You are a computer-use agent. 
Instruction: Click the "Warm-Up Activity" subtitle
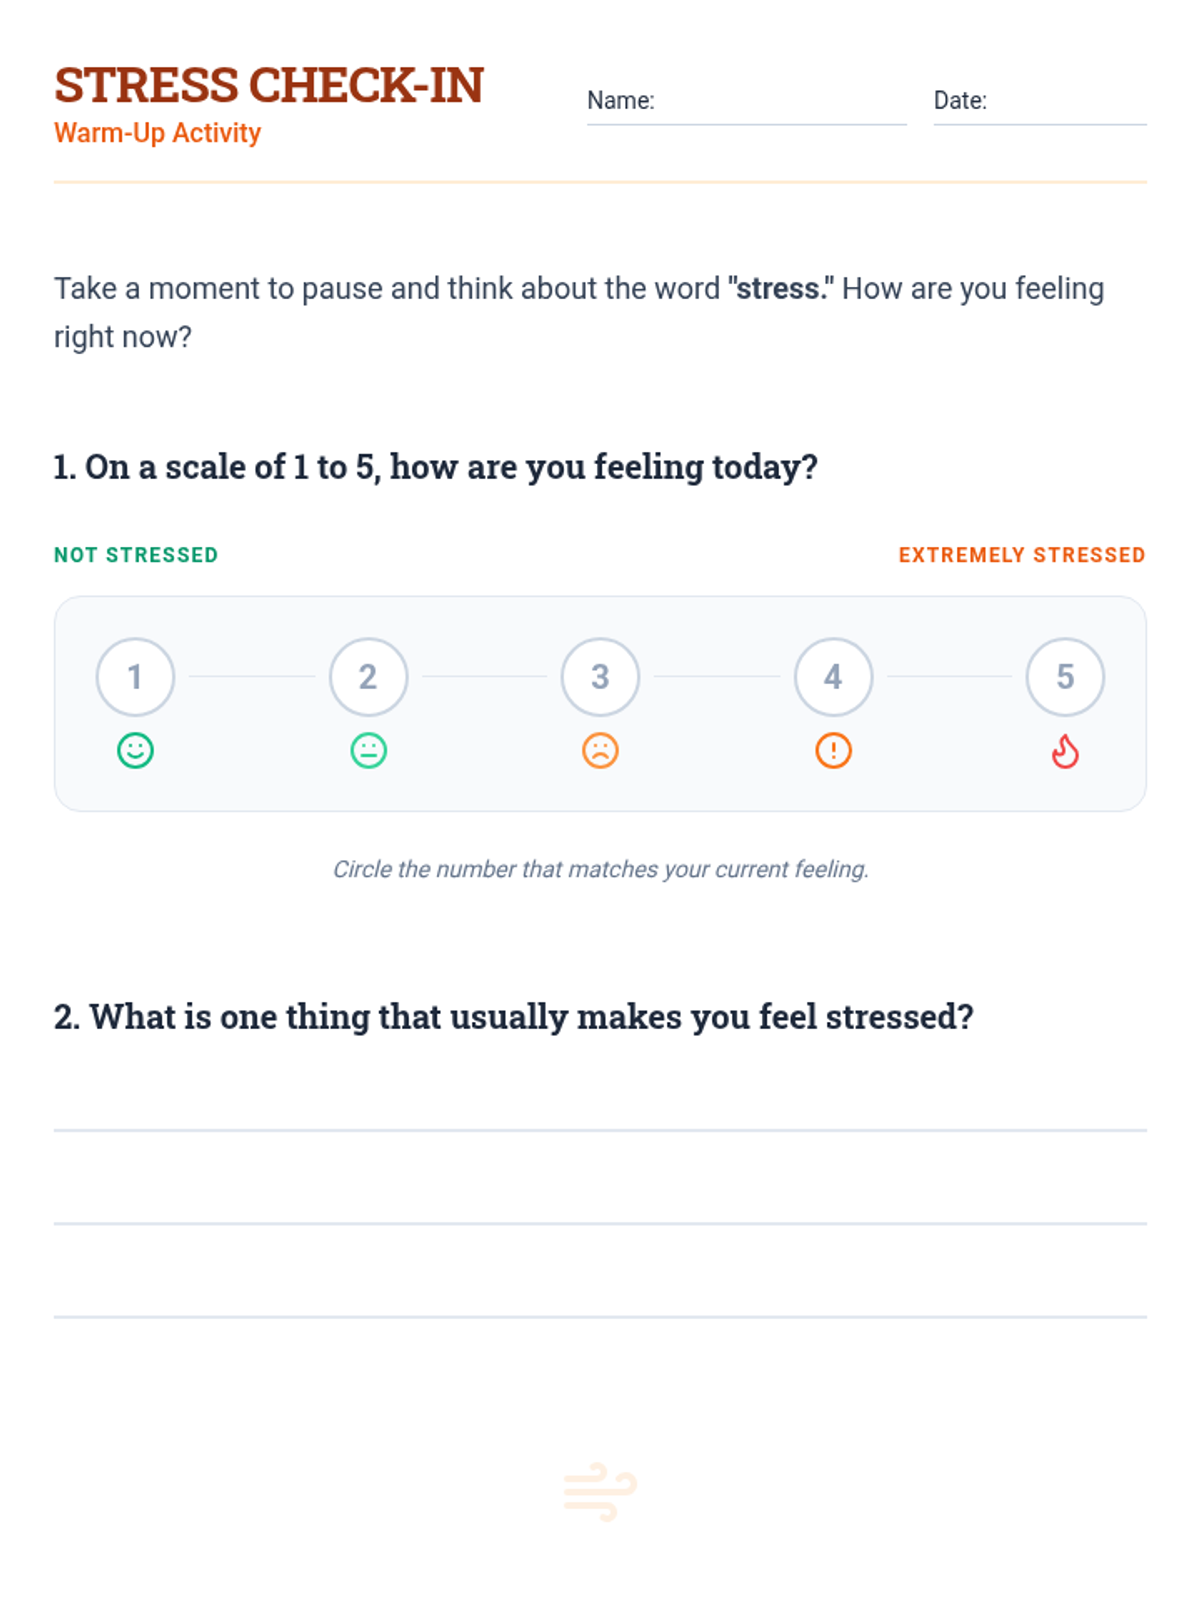tap(157, 133)
